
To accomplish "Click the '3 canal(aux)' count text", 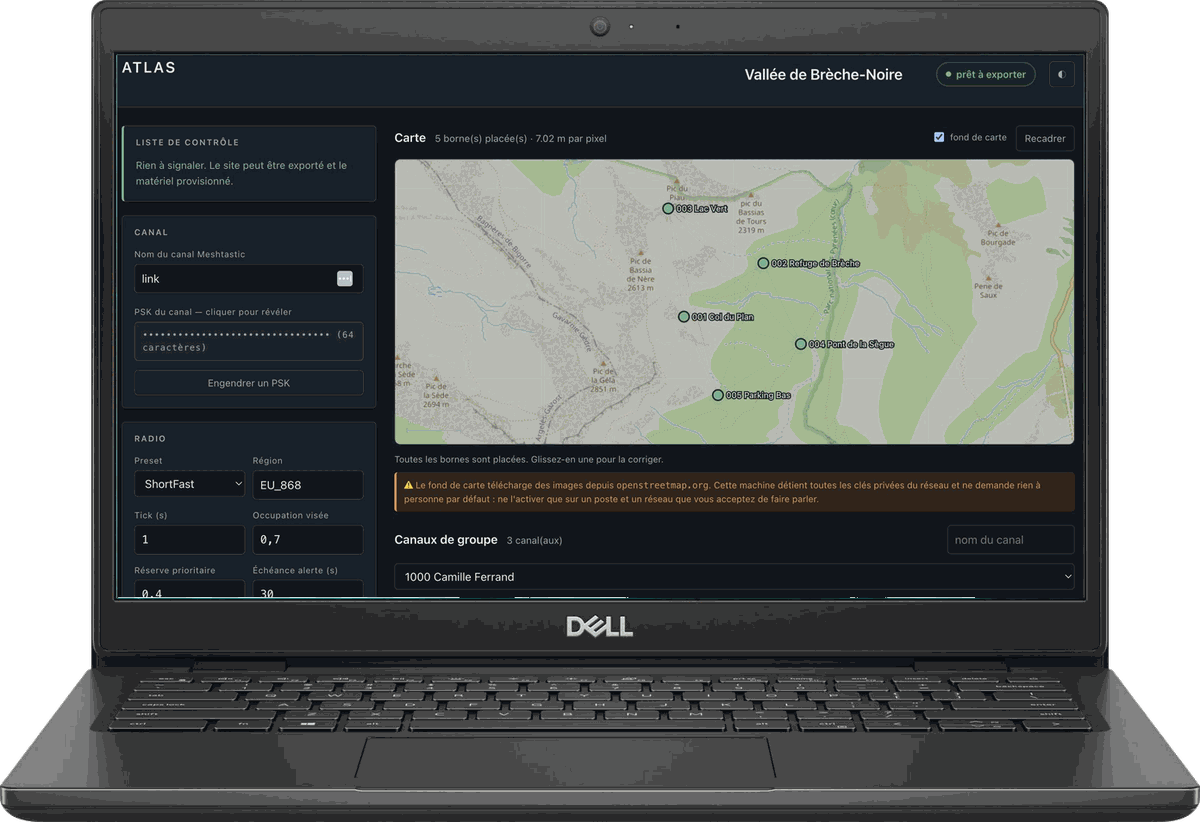I will point(535,541).
